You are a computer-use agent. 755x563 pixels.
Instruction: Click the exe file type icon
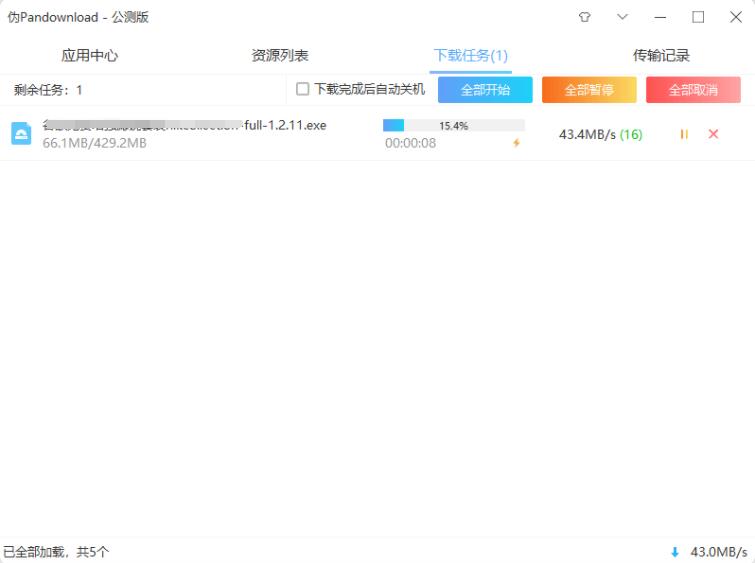coord(21,133)
